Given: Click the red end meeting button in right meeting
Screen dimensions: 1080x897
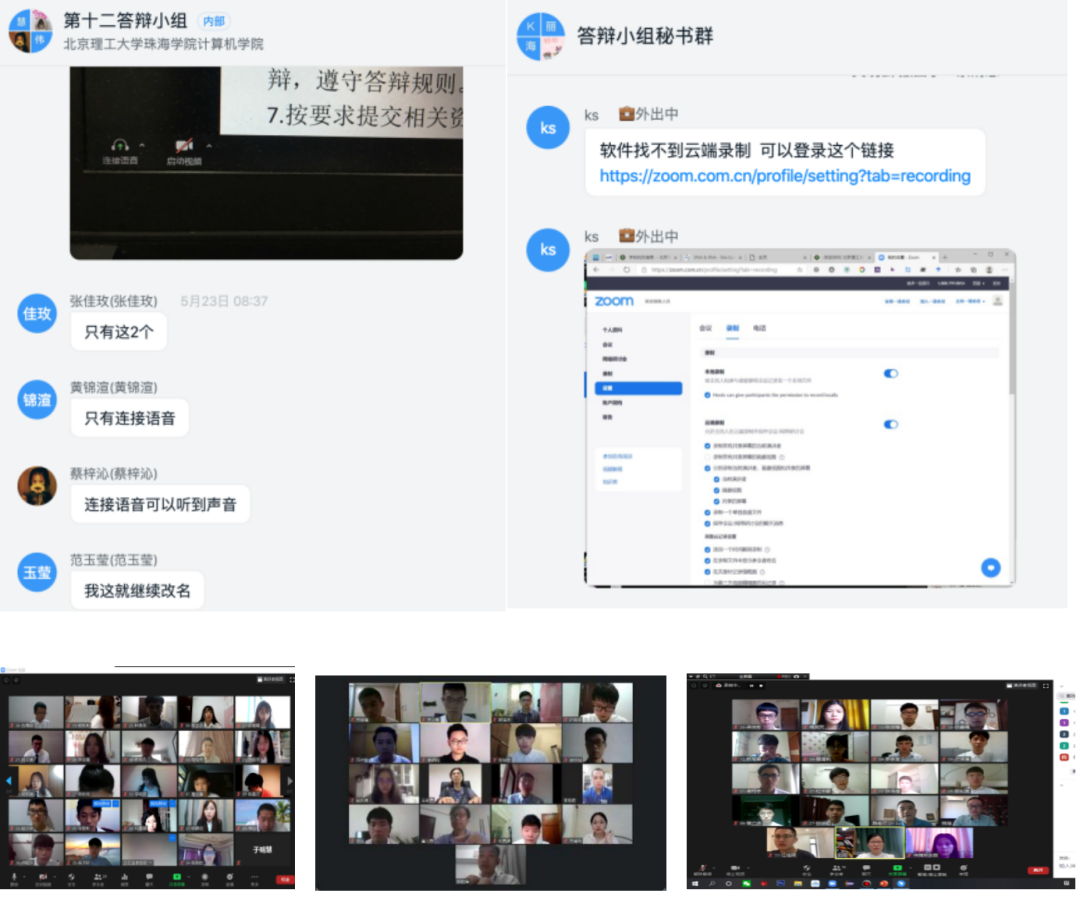Looking at the screenshot, I should (1038, 871).
